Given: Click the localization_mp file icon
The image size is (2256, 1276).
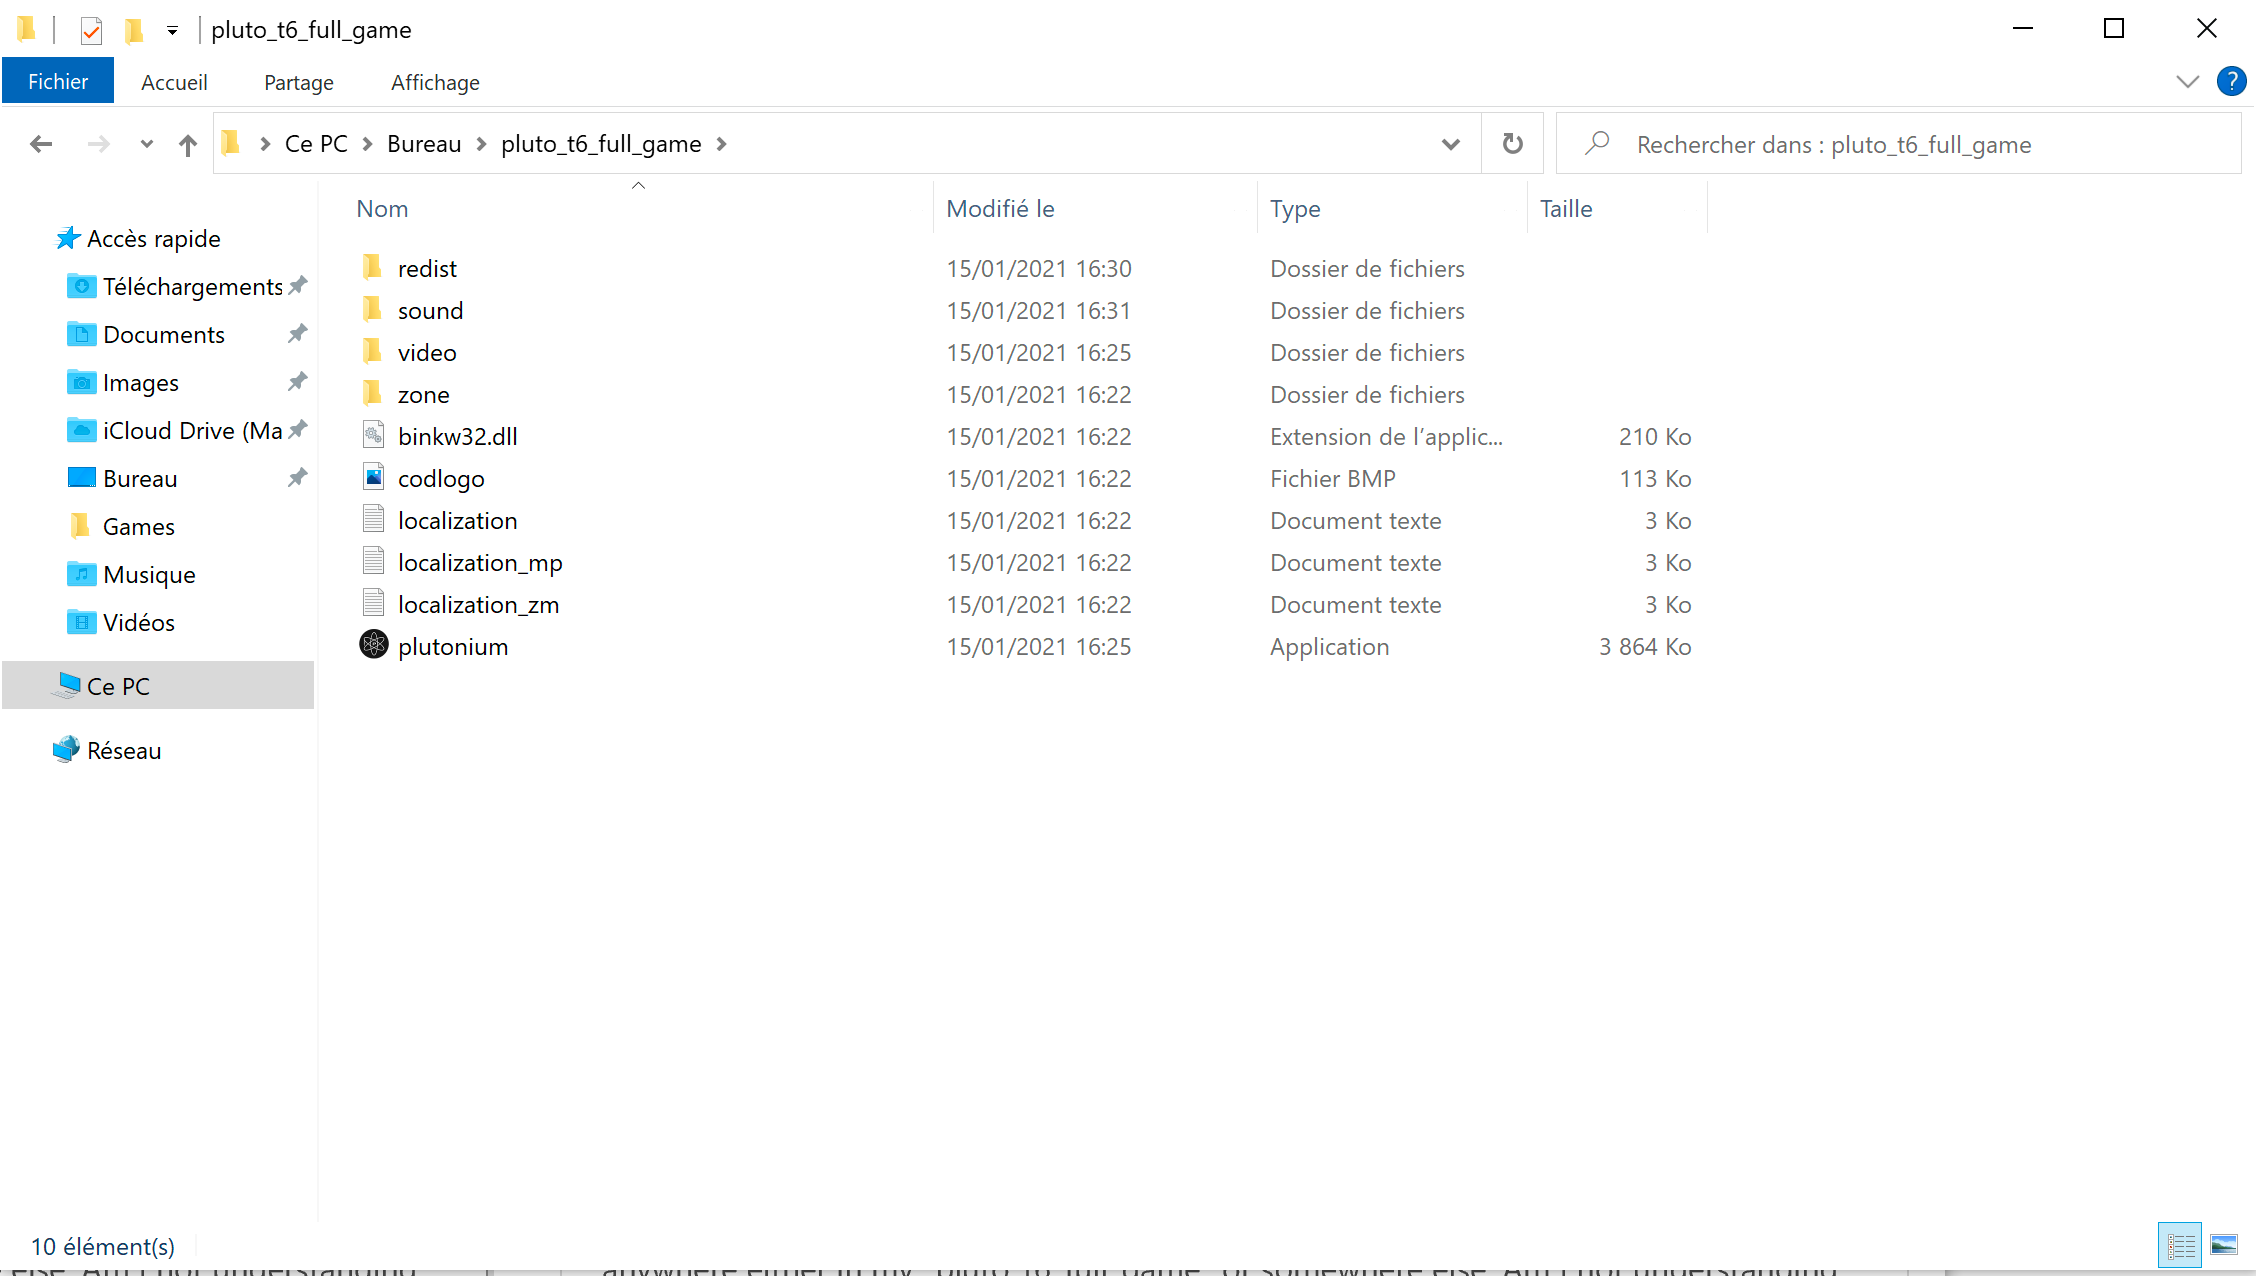Looking at the screenshot, I should point(373,561).
